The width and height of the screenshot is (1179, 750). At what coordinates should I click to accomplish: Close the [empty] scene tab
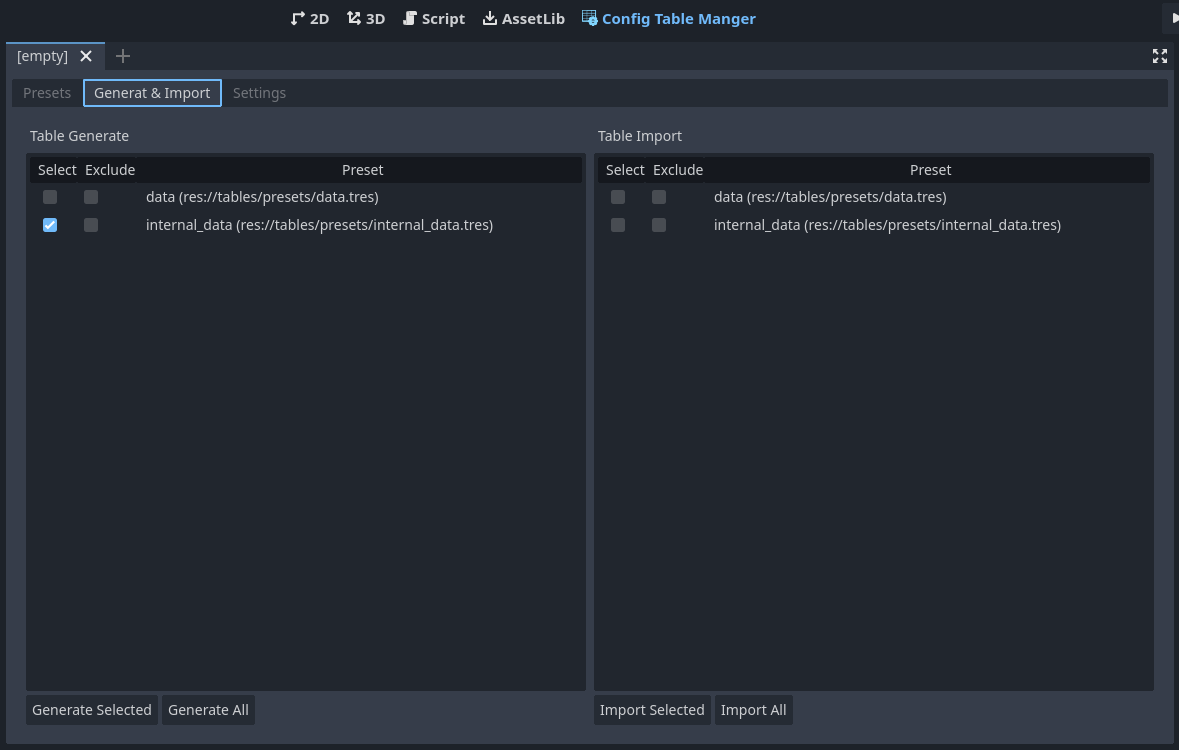point(86,56)
